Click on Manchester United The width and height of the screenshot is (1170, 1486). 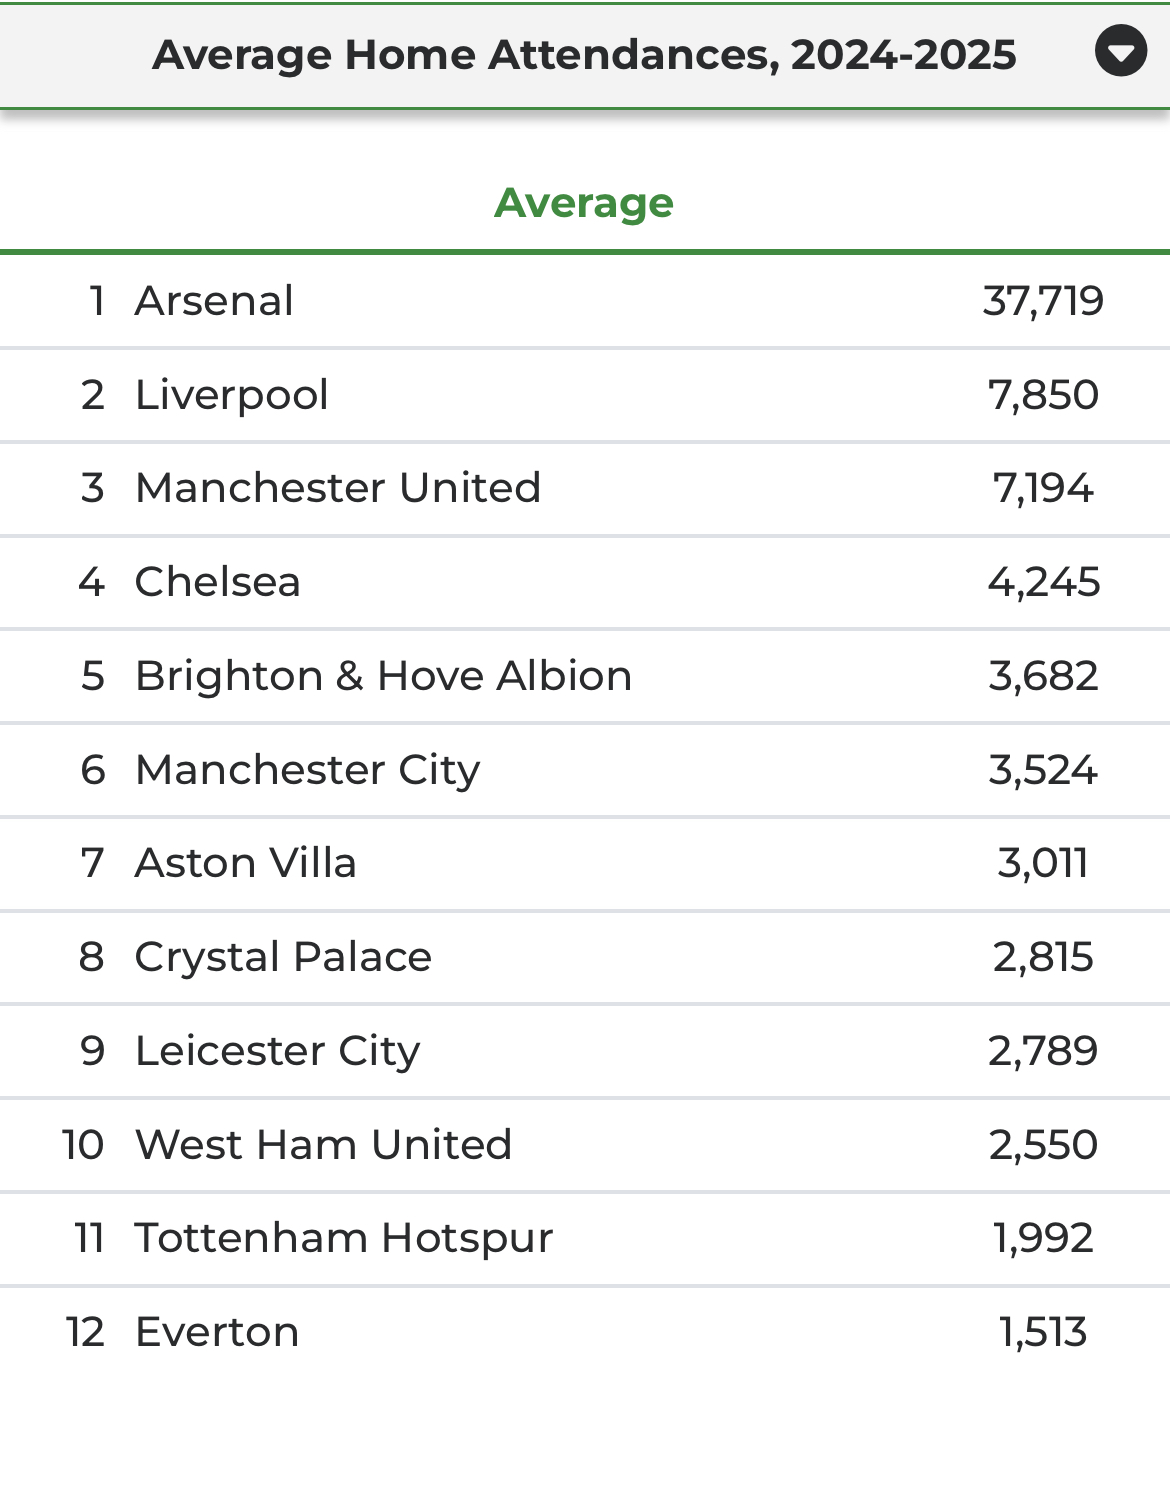point(338,488)
